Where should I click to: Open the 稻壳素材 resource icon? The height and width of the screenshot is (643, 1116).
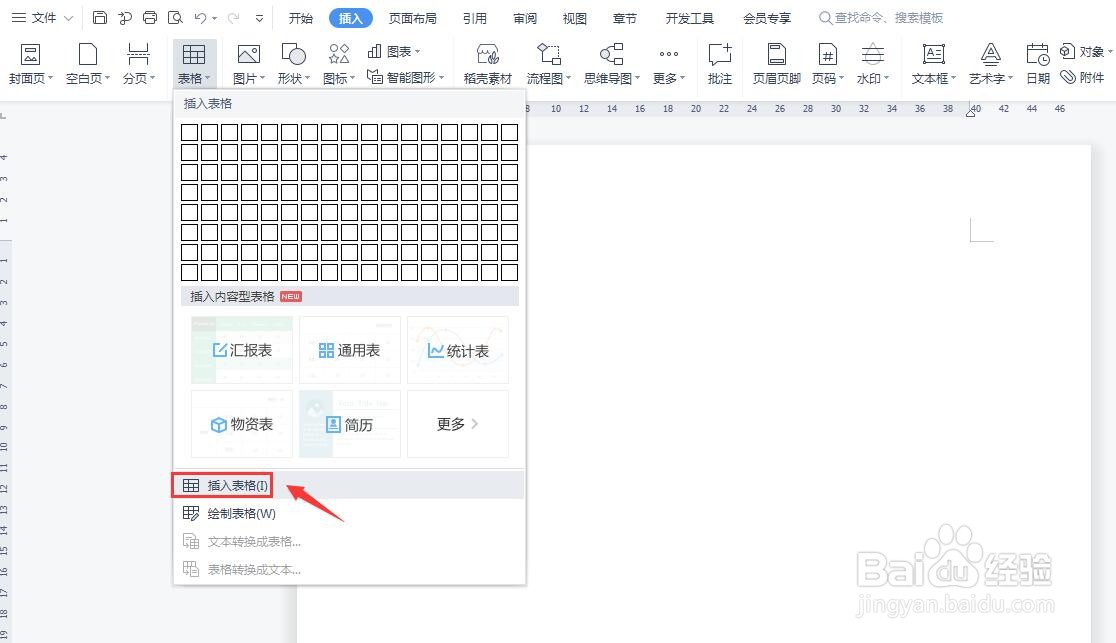click(487, 60)
